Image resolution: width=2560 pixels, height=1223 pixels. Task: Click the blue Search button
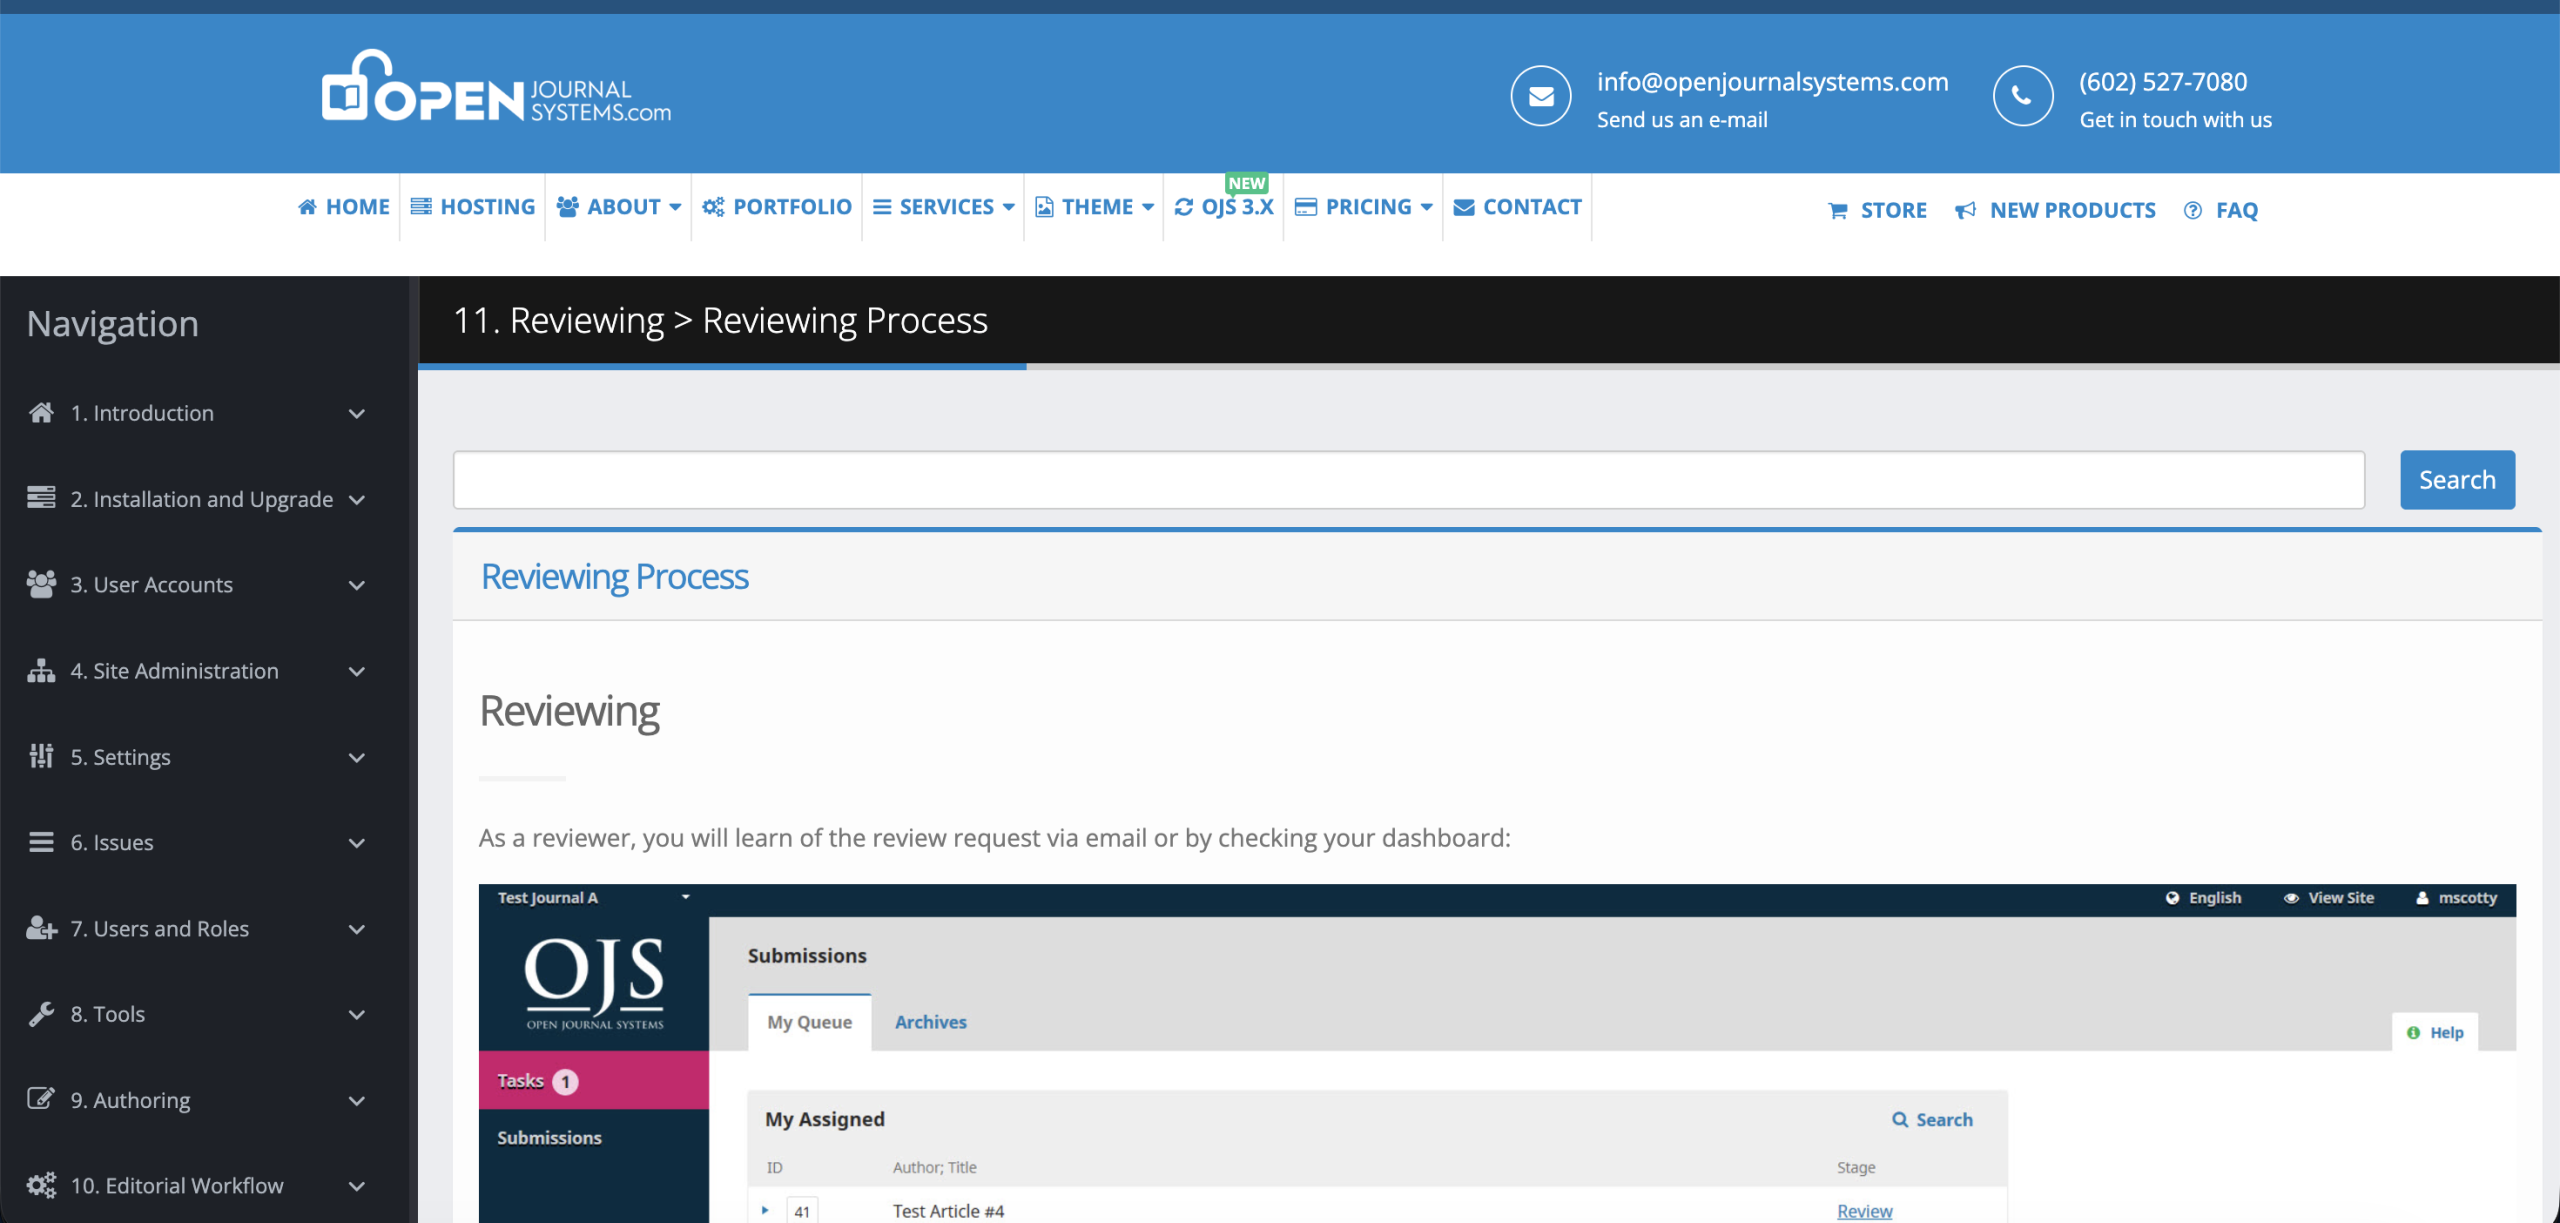tap(2457, 480)
